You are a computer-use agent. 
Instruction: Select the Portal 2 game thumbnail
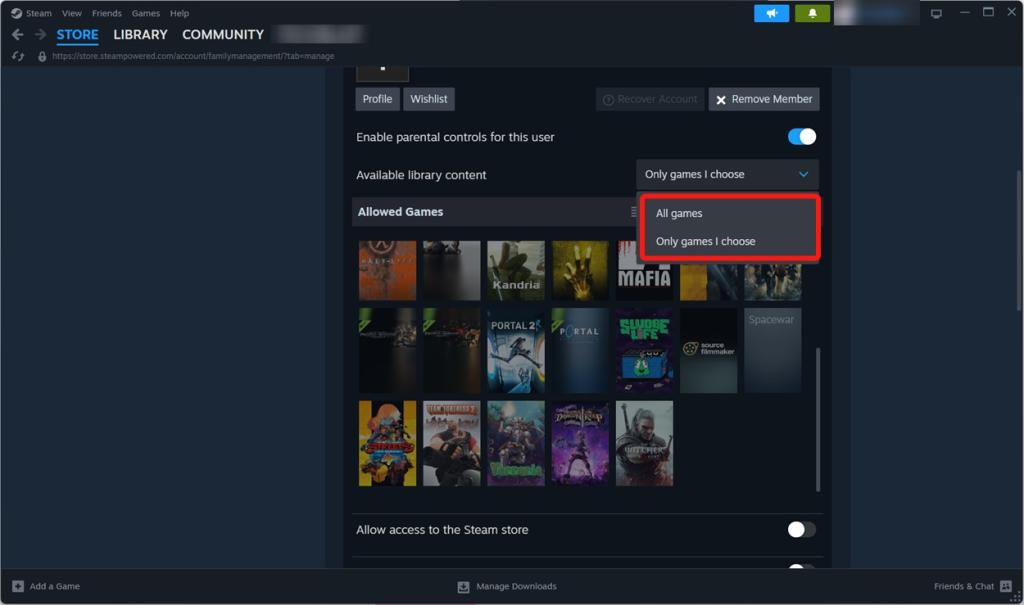pos(515,350)
